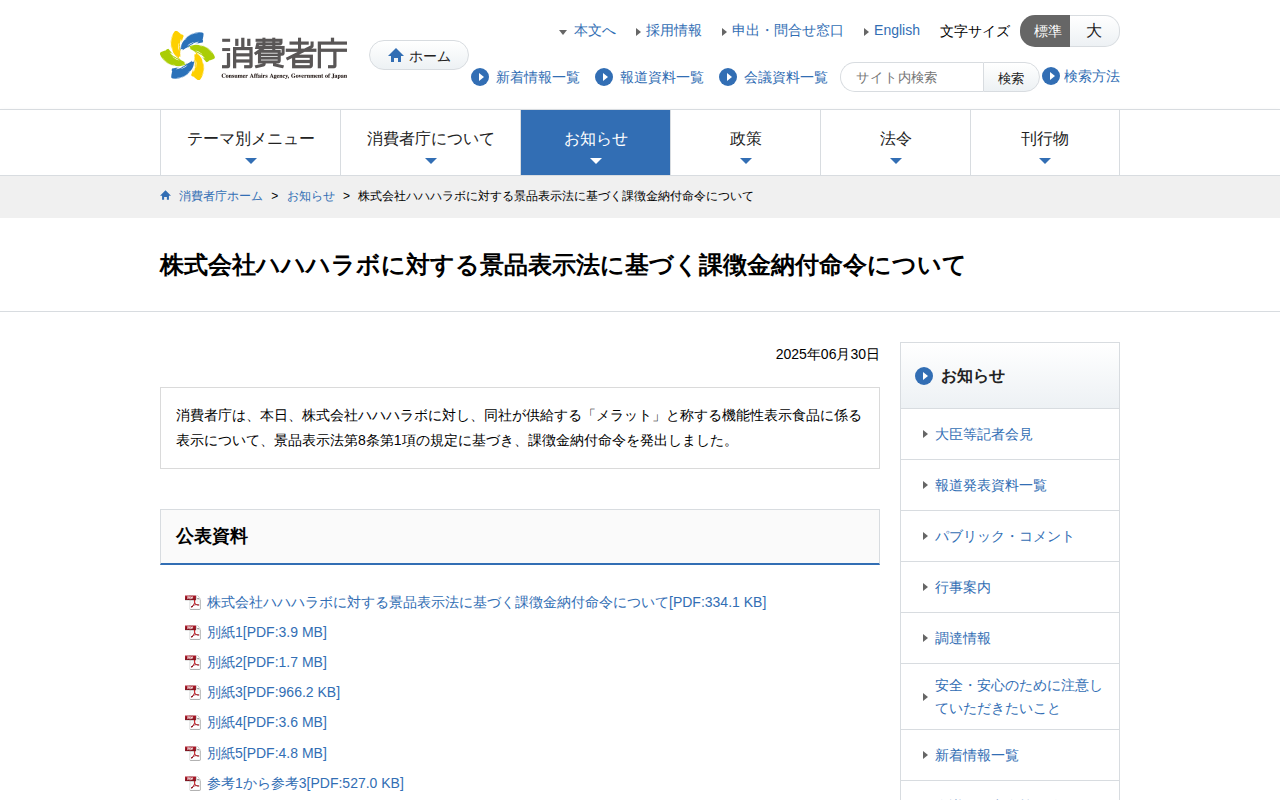Click the arrow icon beside 検索方法

(x=1051, y=76)
